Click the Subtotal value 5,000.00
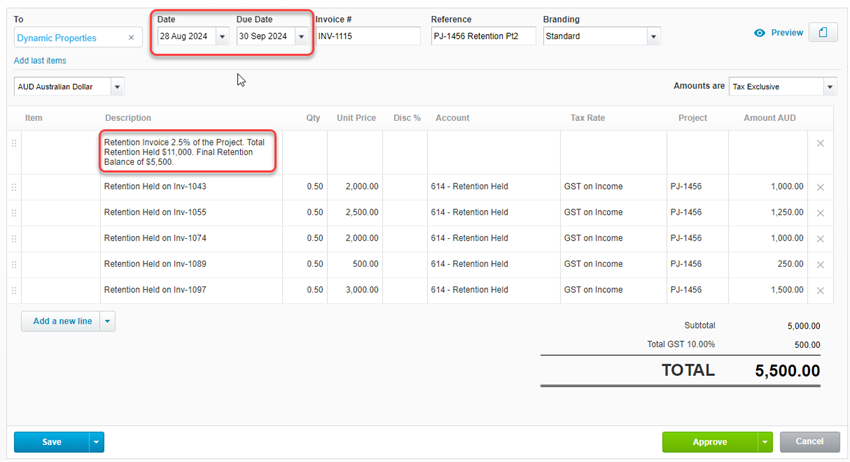 click(x=803, y=326)
